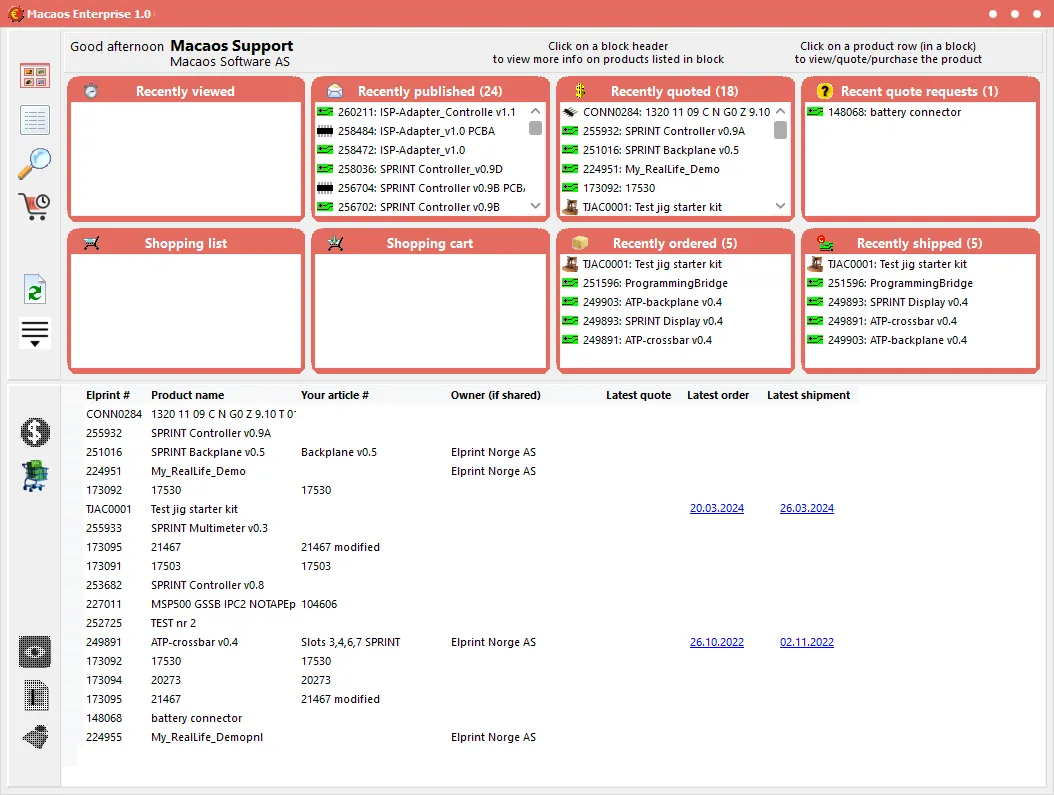Open the Recently viewed block header
This screenshot has height=795, width=1054.
click(186, 91)
